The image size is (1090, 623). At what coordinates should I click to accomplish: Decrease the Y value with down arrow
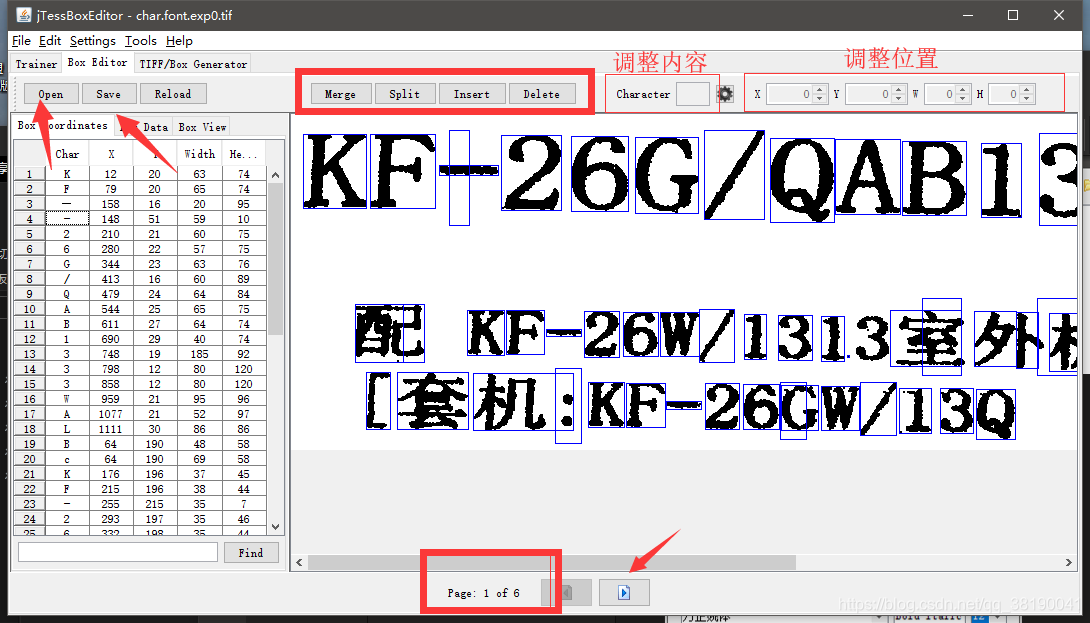[x=900, y=99]
